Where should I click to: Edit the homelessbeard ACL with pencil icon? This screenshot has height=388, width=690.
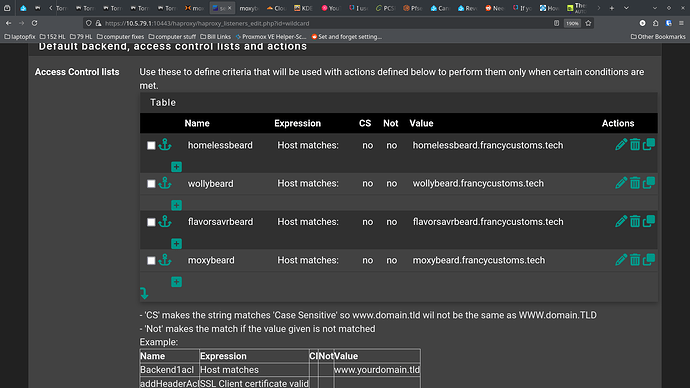click(x=621, y=144)
